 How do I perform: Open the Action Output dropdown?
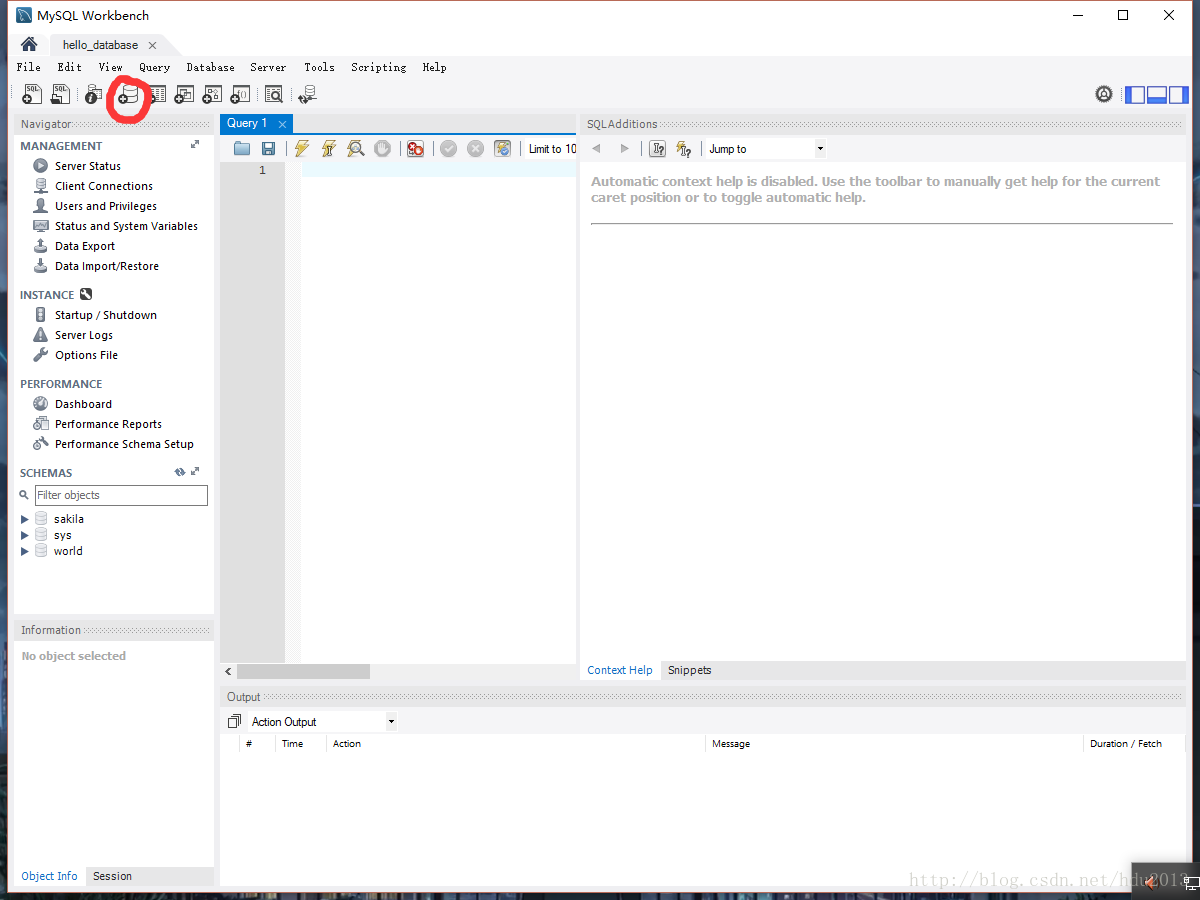[x=322, y=721]
